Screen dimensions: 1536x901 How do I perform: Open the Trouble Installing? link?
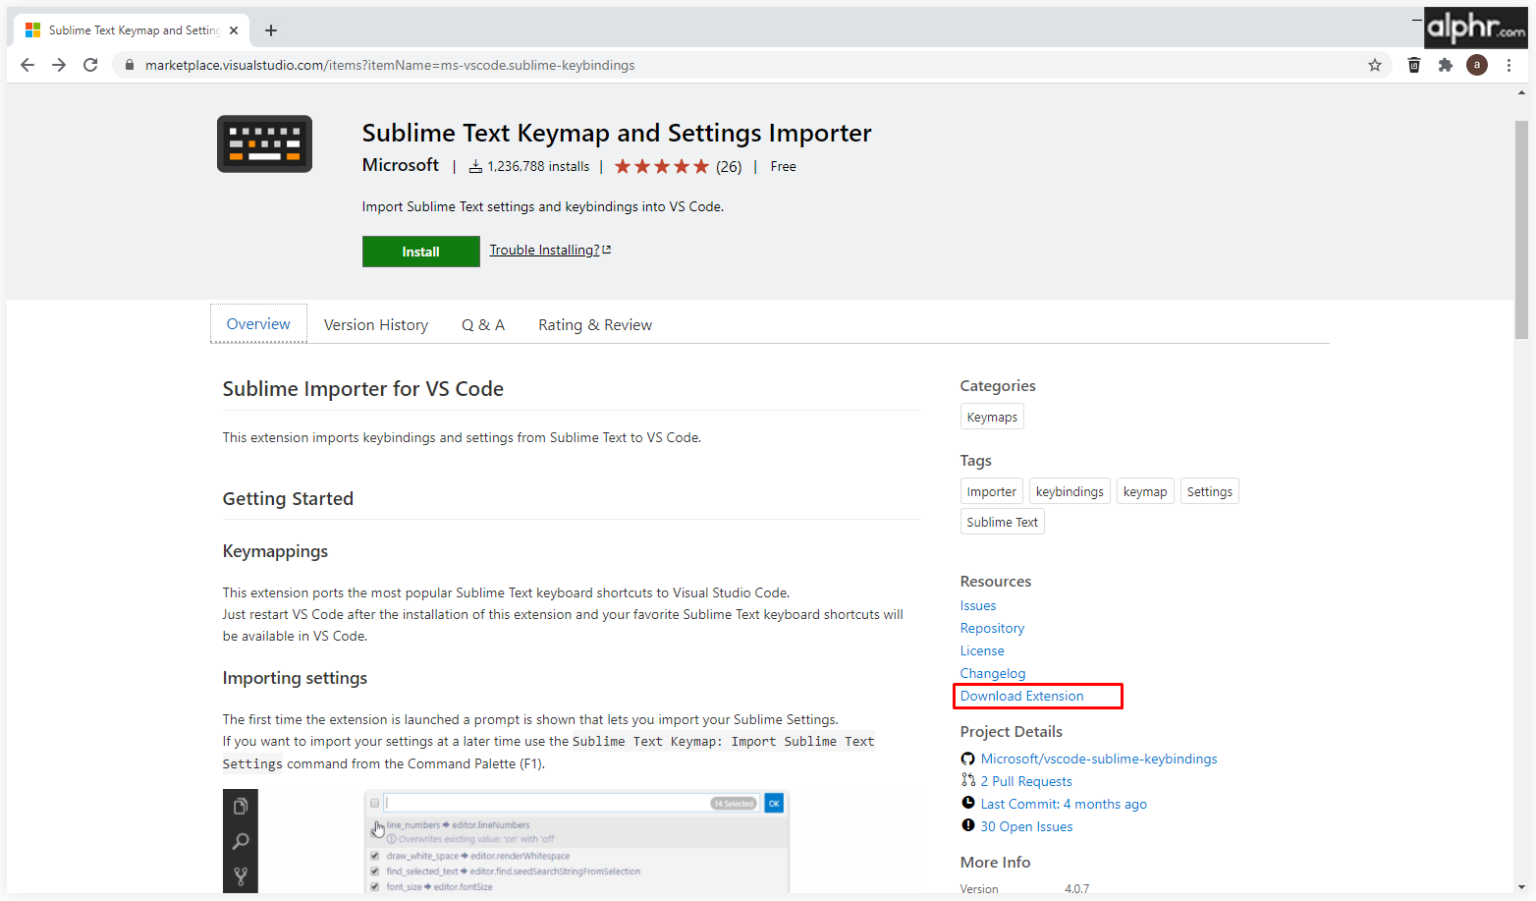pos(544,250)
